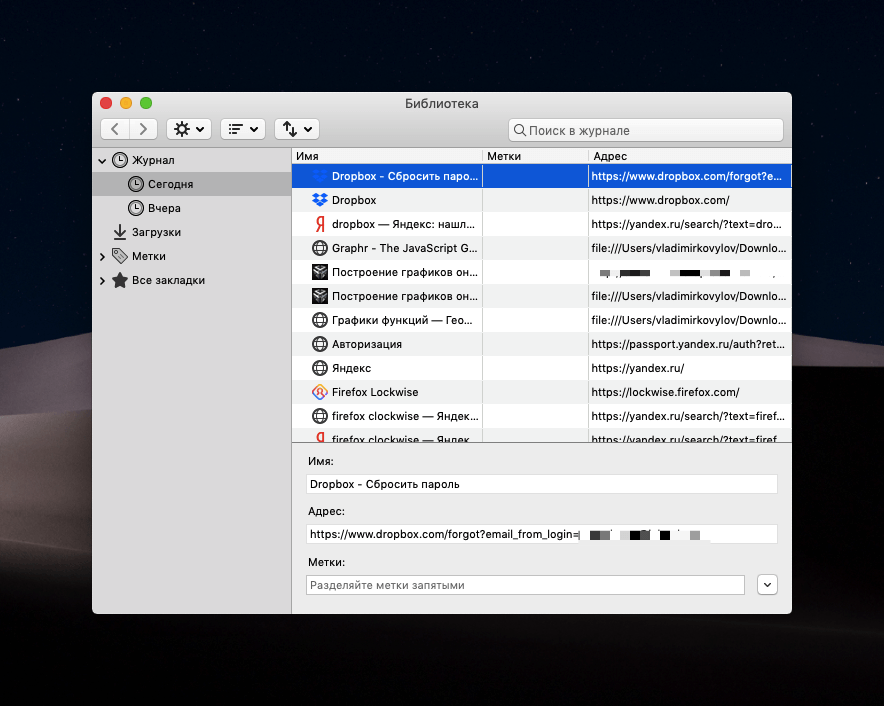Sort by the Адрес column header

click(x=690, y=156)
